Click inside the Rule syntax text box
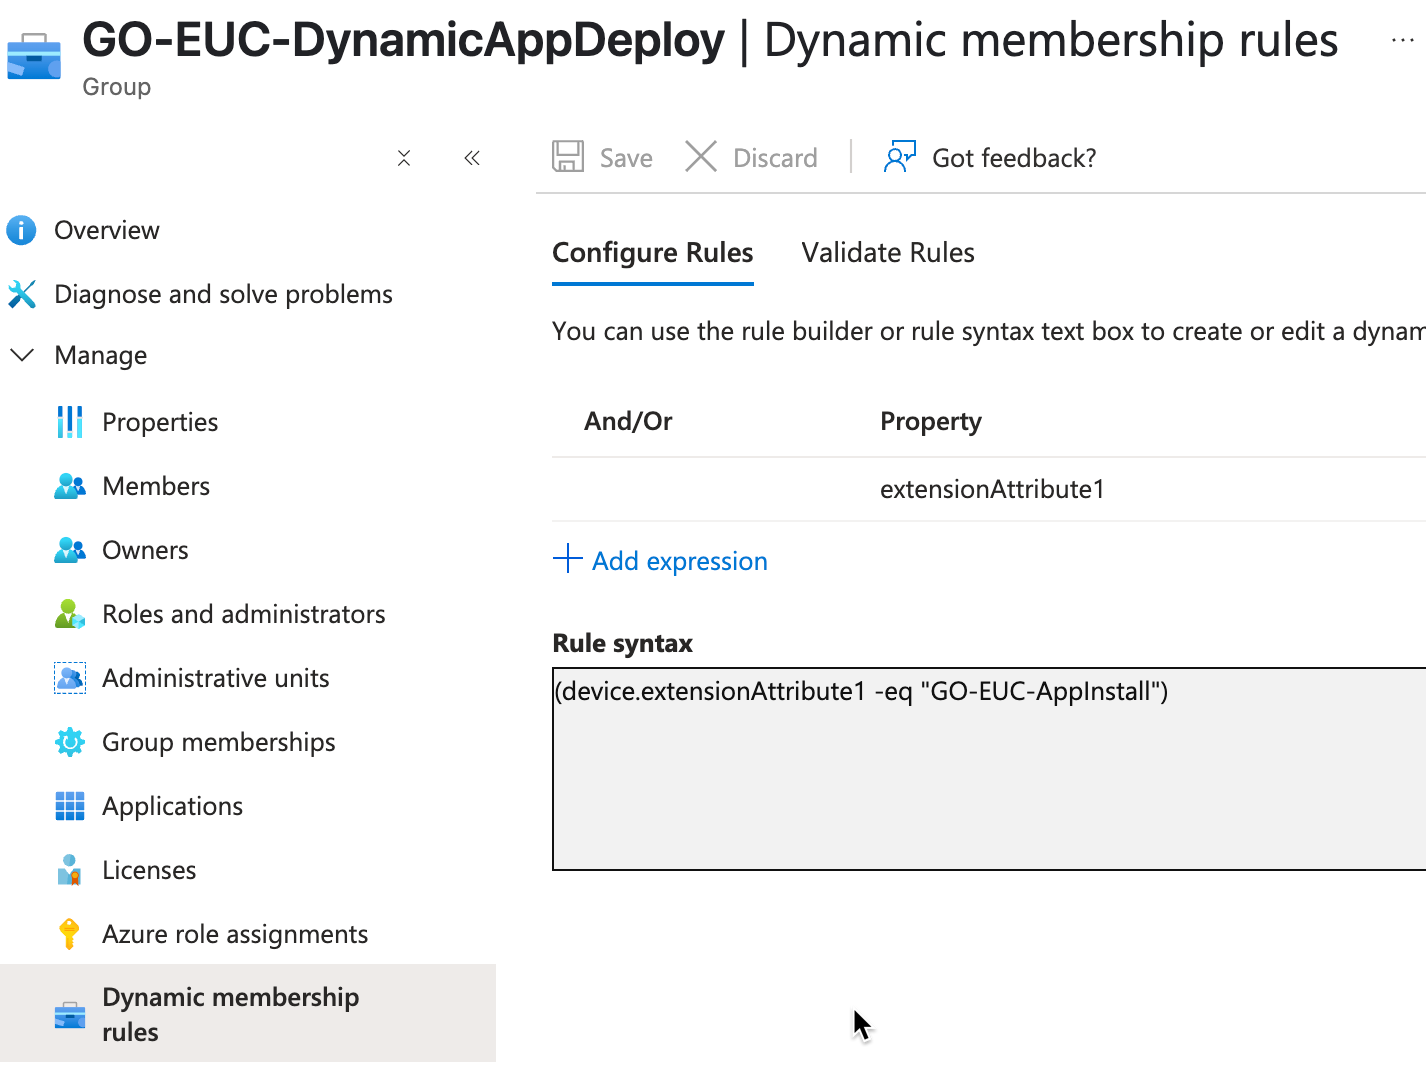This screenshot has height=1080, width=1426. 989,769
